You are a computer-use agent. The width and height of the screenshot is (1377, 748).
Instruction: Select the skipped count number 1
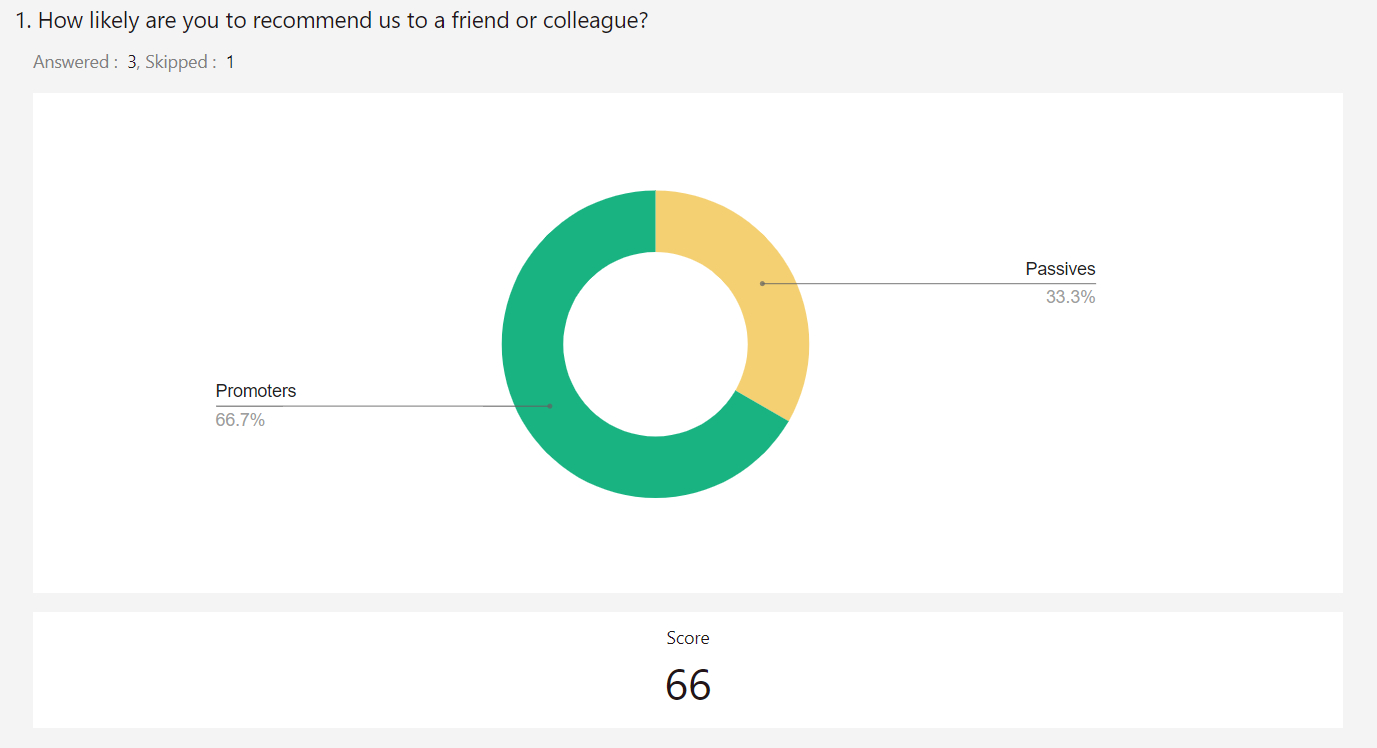click(x=230, y=62)
